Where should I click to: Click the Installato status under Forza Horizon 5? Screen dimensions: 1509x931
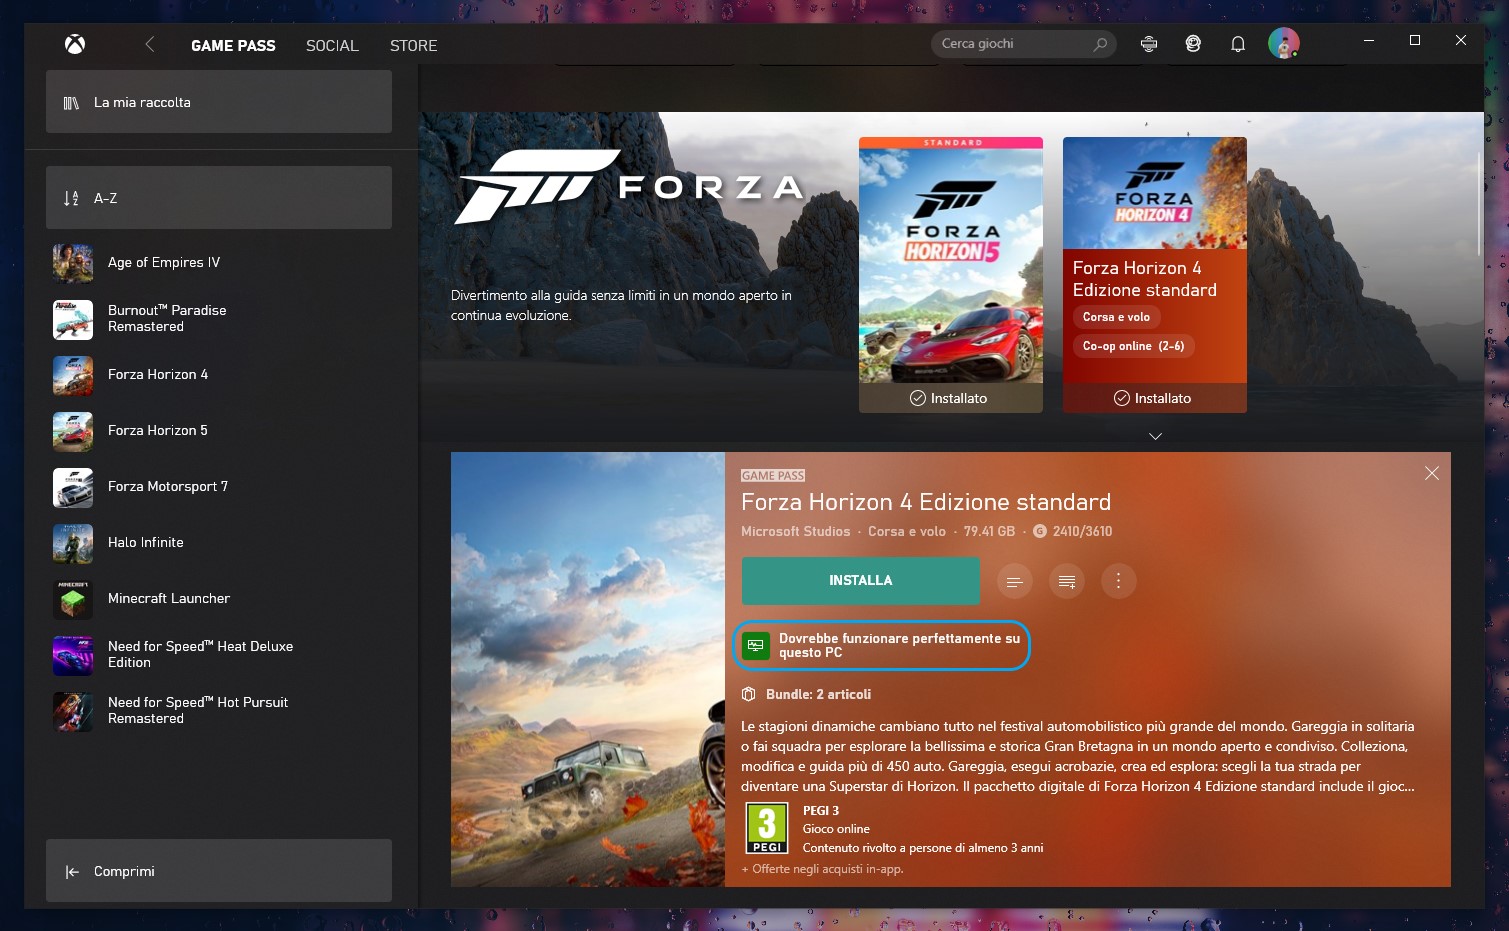point(949,398)
